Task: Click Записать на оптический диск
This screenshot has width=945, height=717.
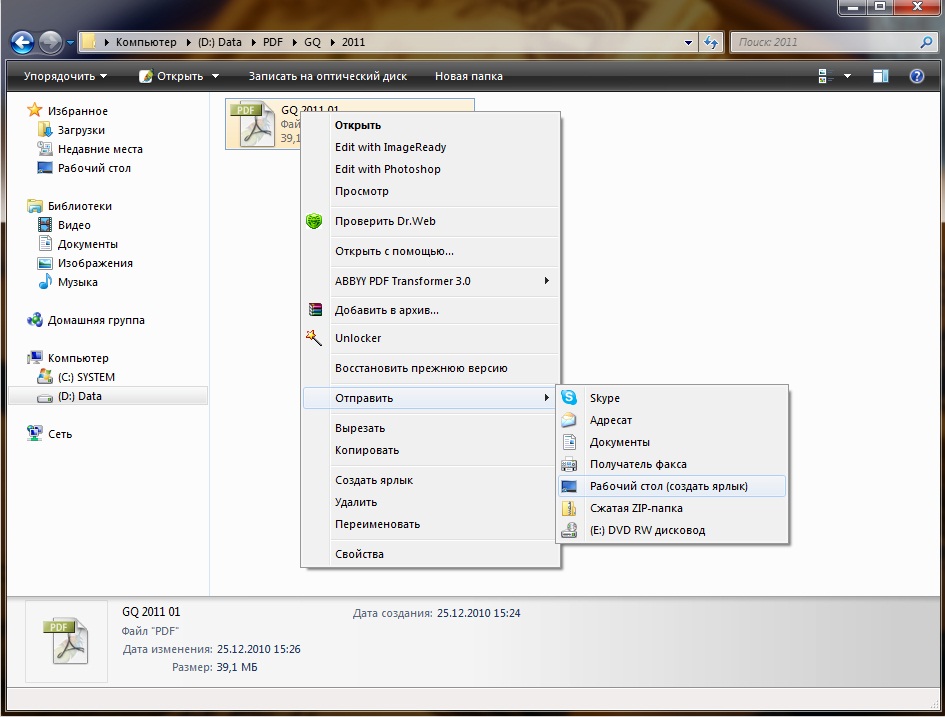Action: pos(327,77)
